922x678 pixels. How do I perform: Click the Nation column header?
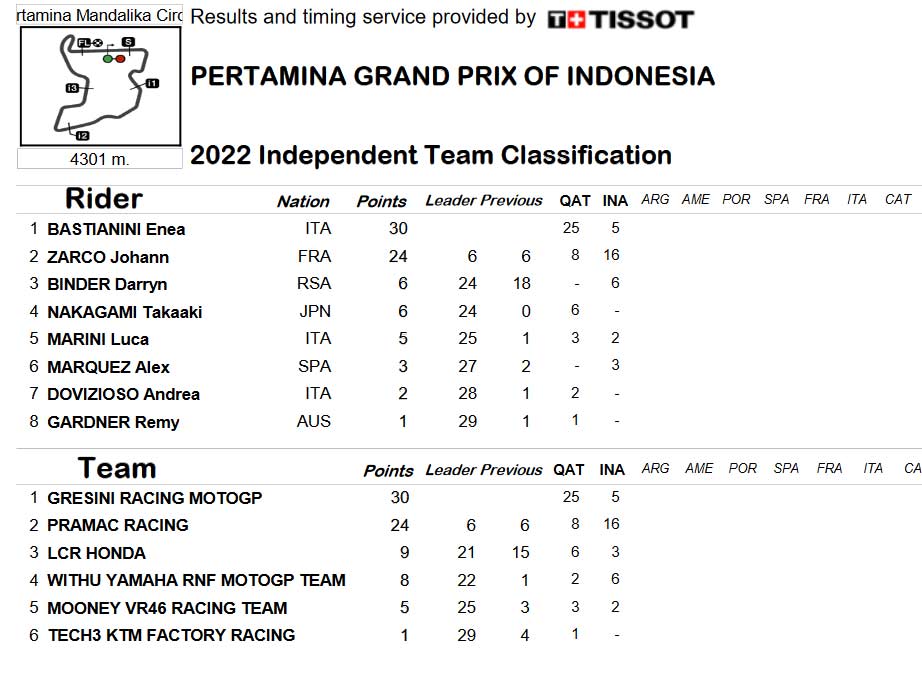[x=303, y=202]
